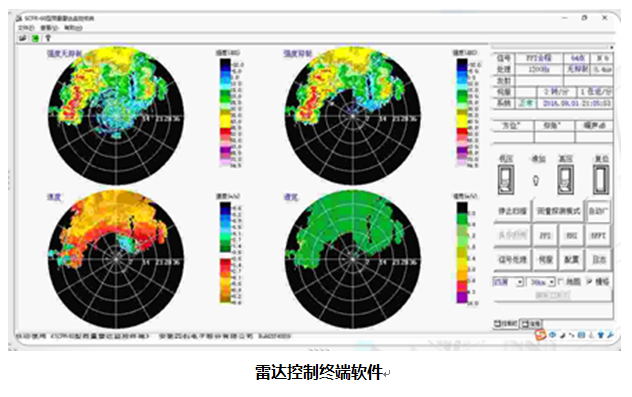Click the 强度无抑制 panel title
The width and height of the screenshot is (632, 397).
(64, 54)
